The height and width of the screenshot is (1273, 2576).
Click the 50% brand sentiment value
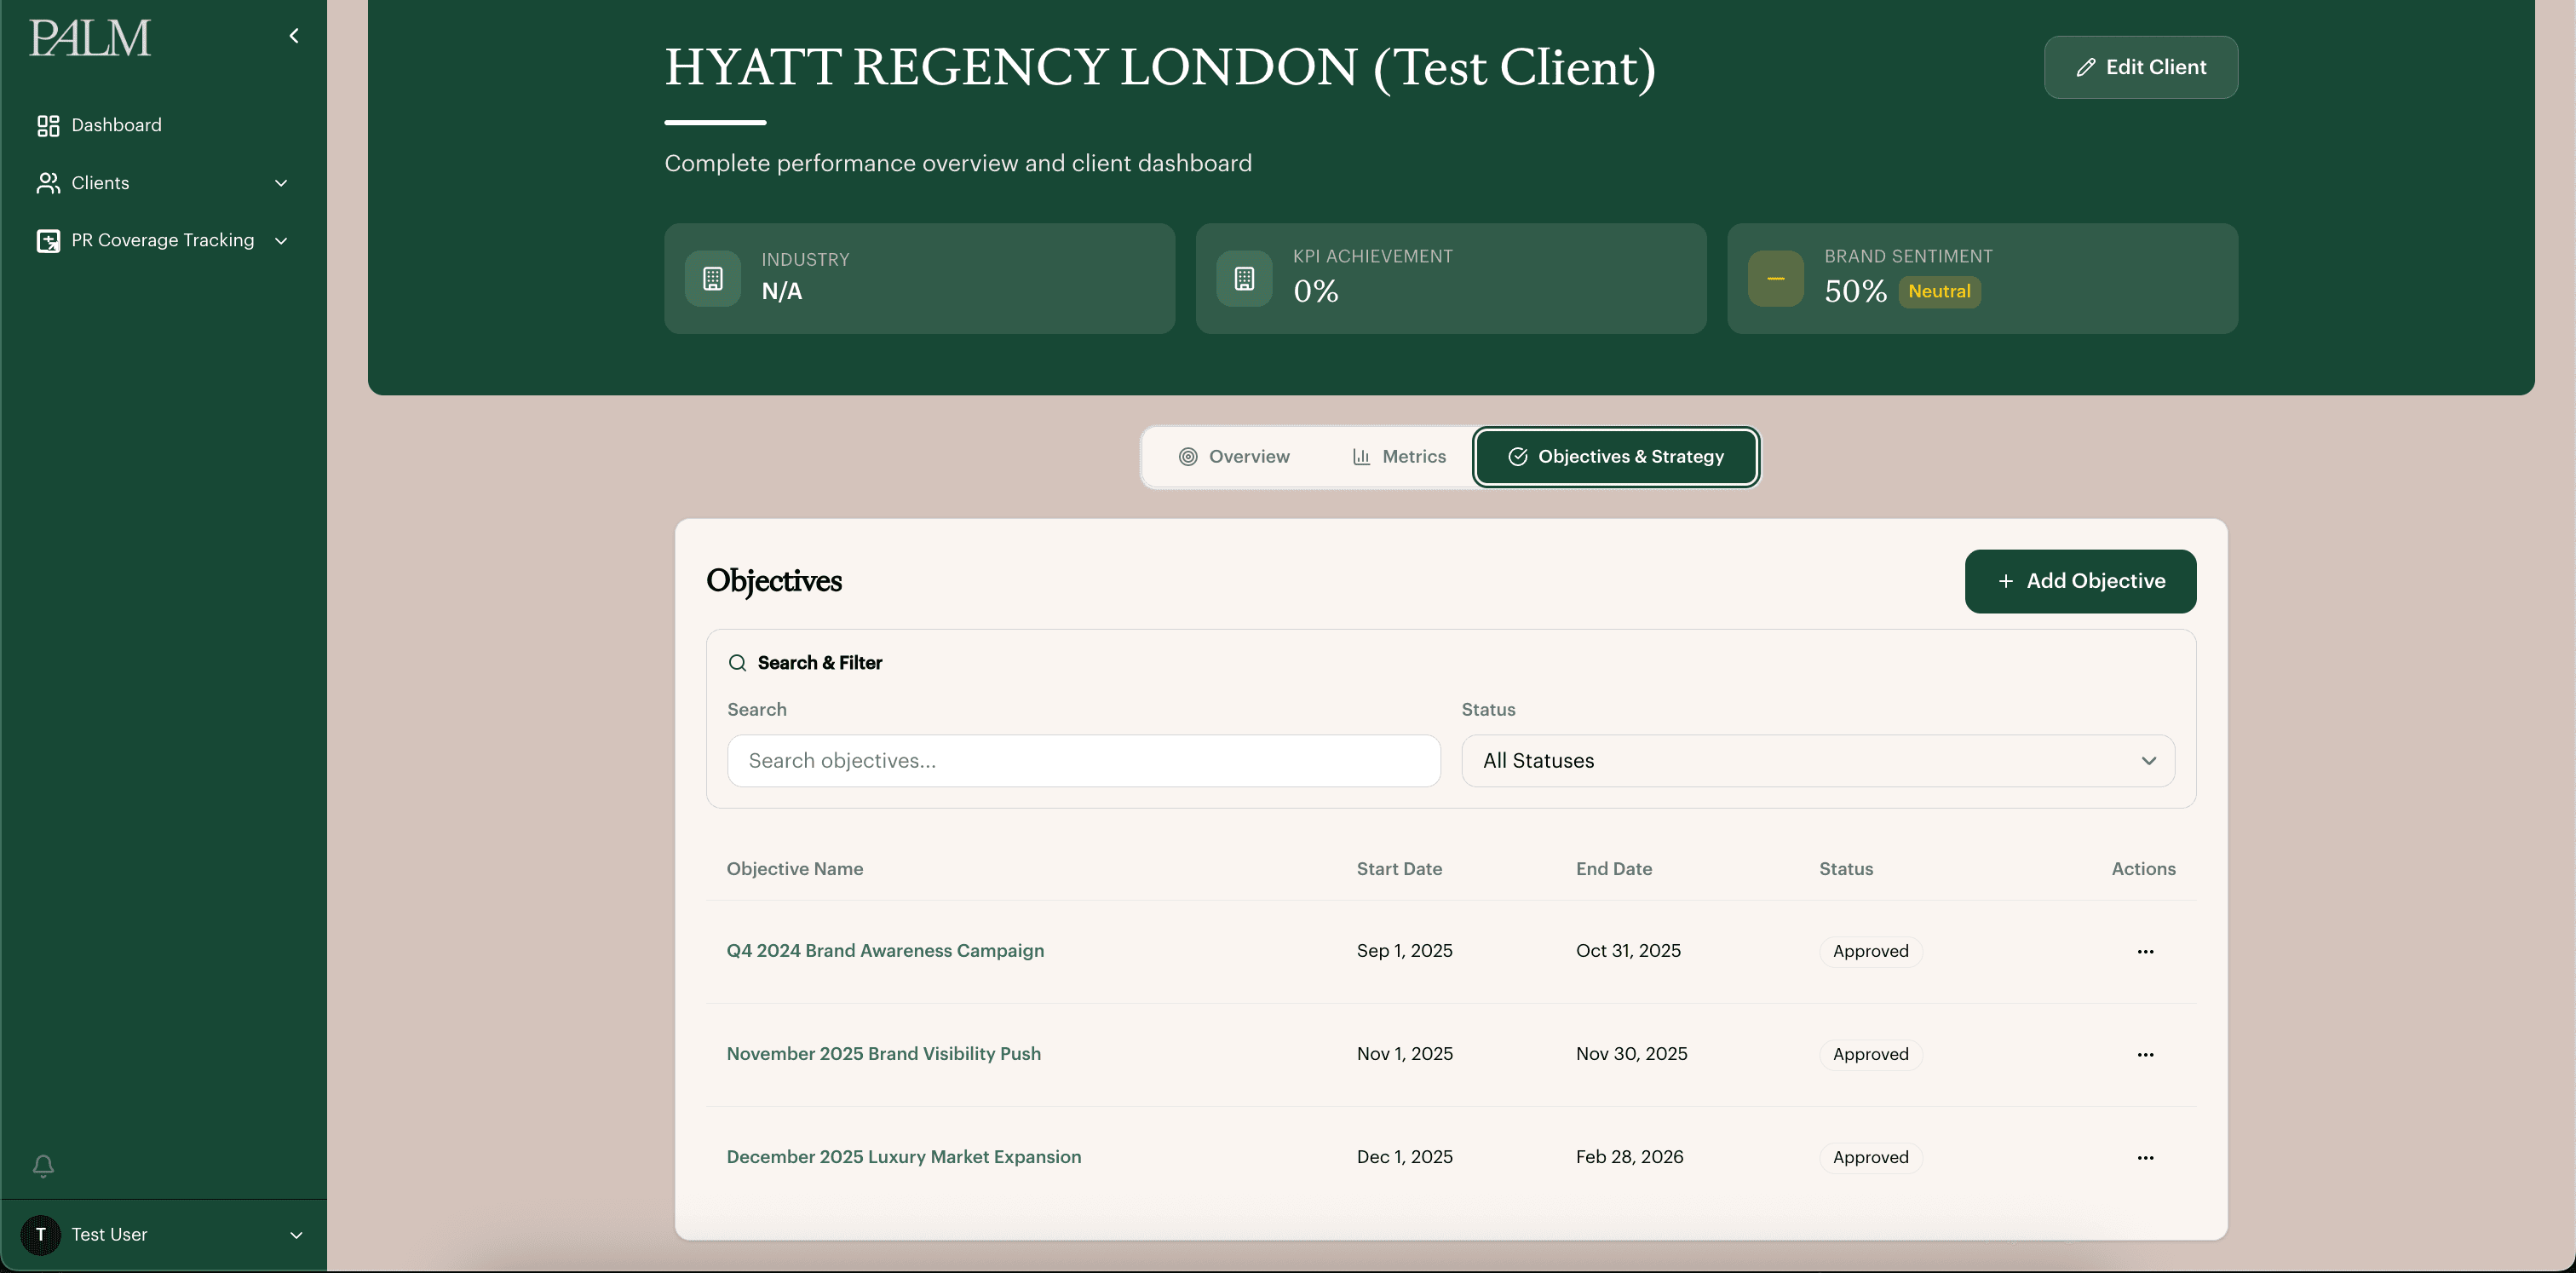coord(1855,292)
